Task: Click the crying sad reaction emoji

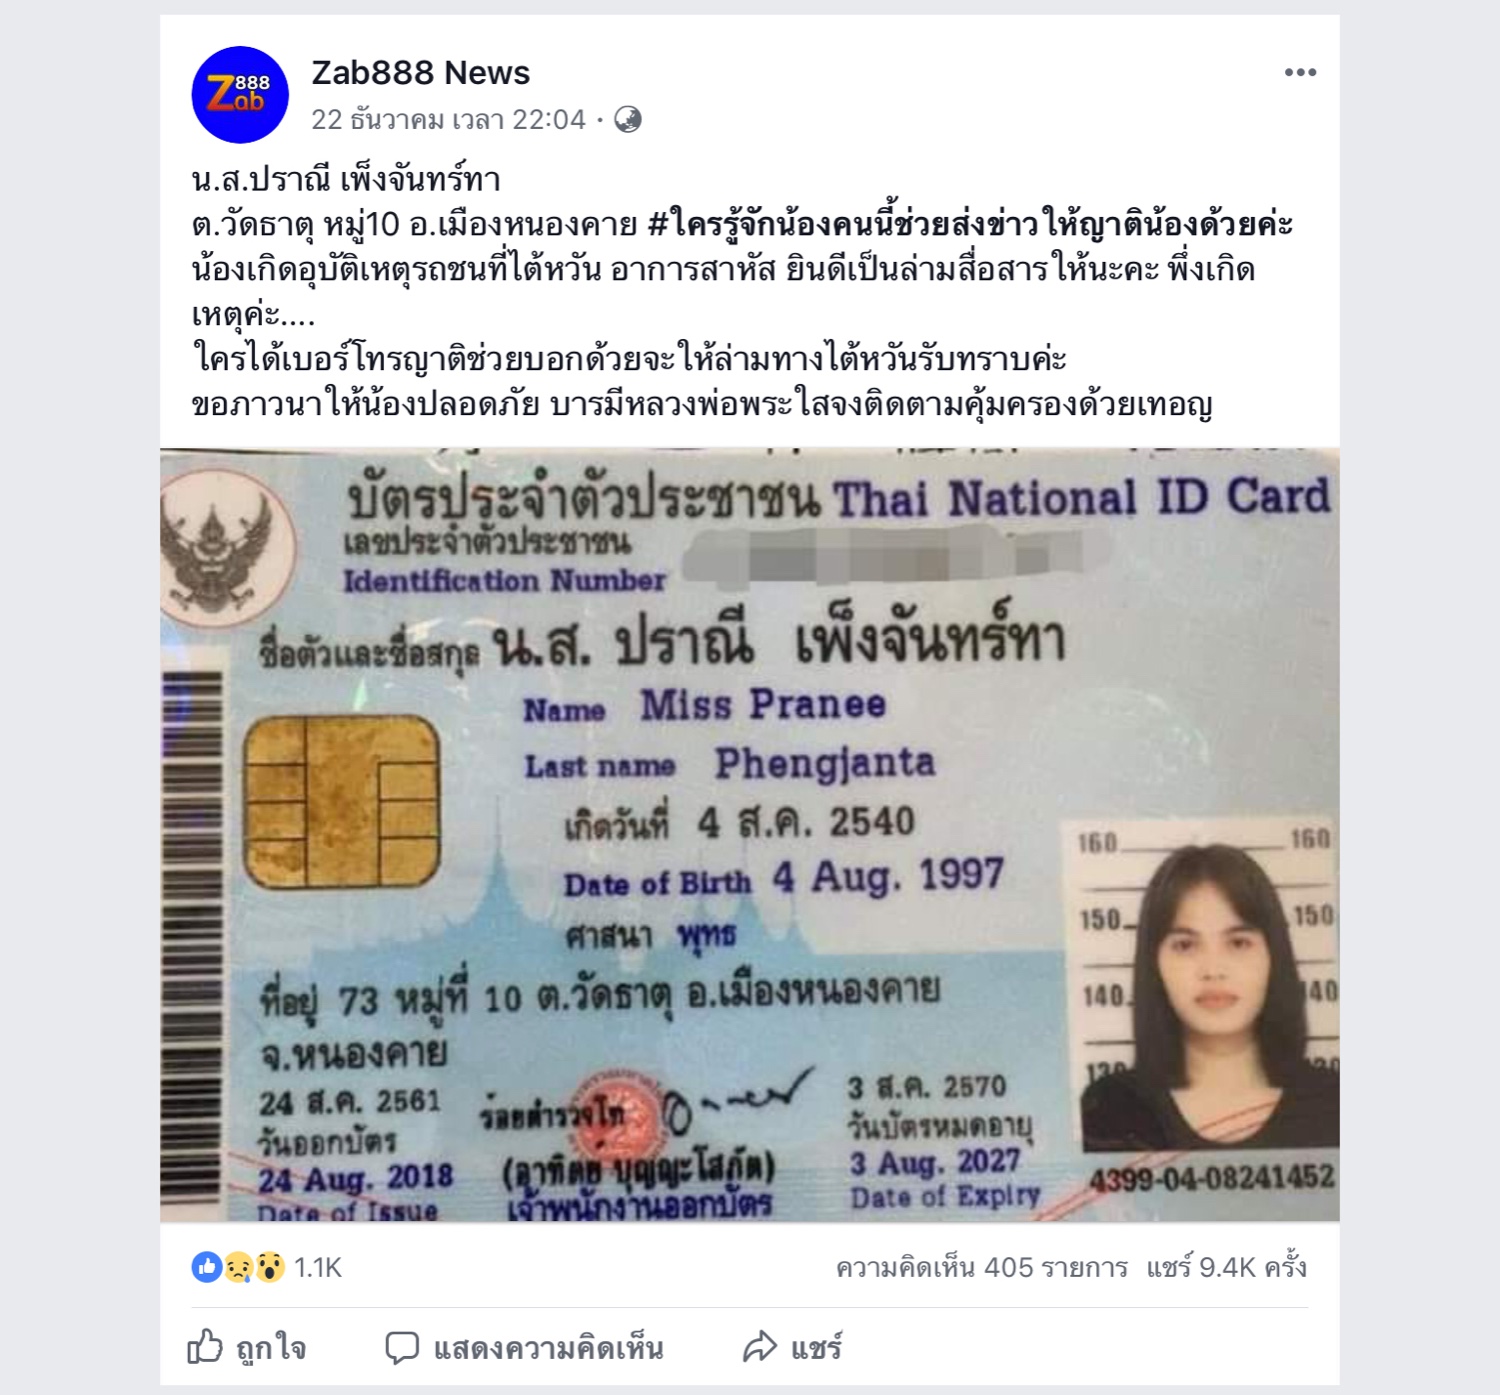Action: tap(238, 1267)
